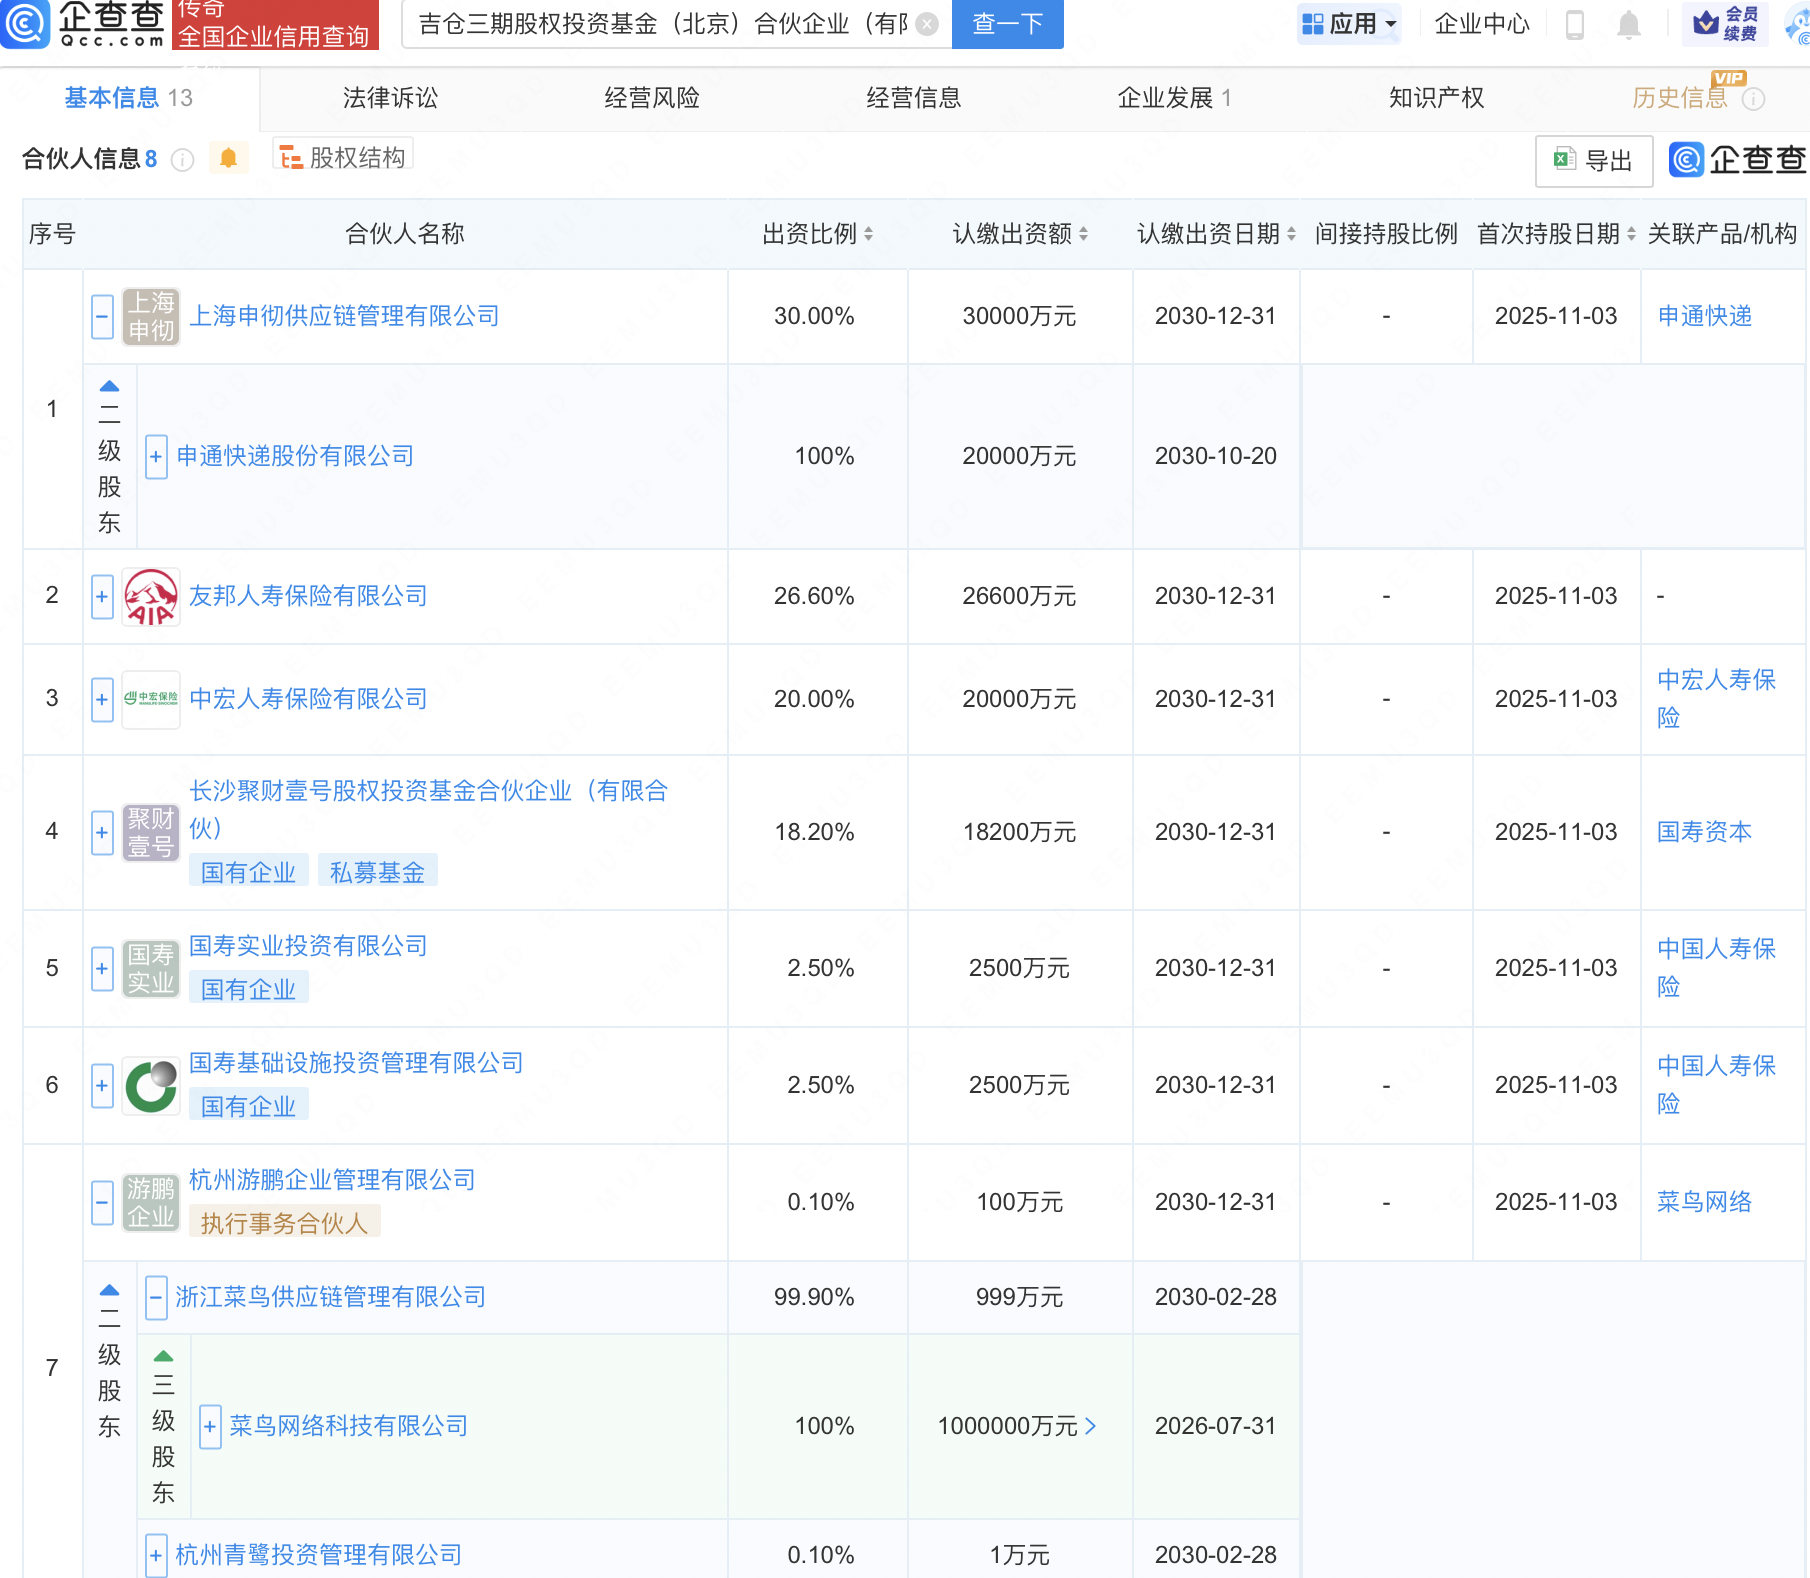Open the 申通快递 related product link
Viewport: 1810px width, 1578px height.
(x=1704, y=317)
